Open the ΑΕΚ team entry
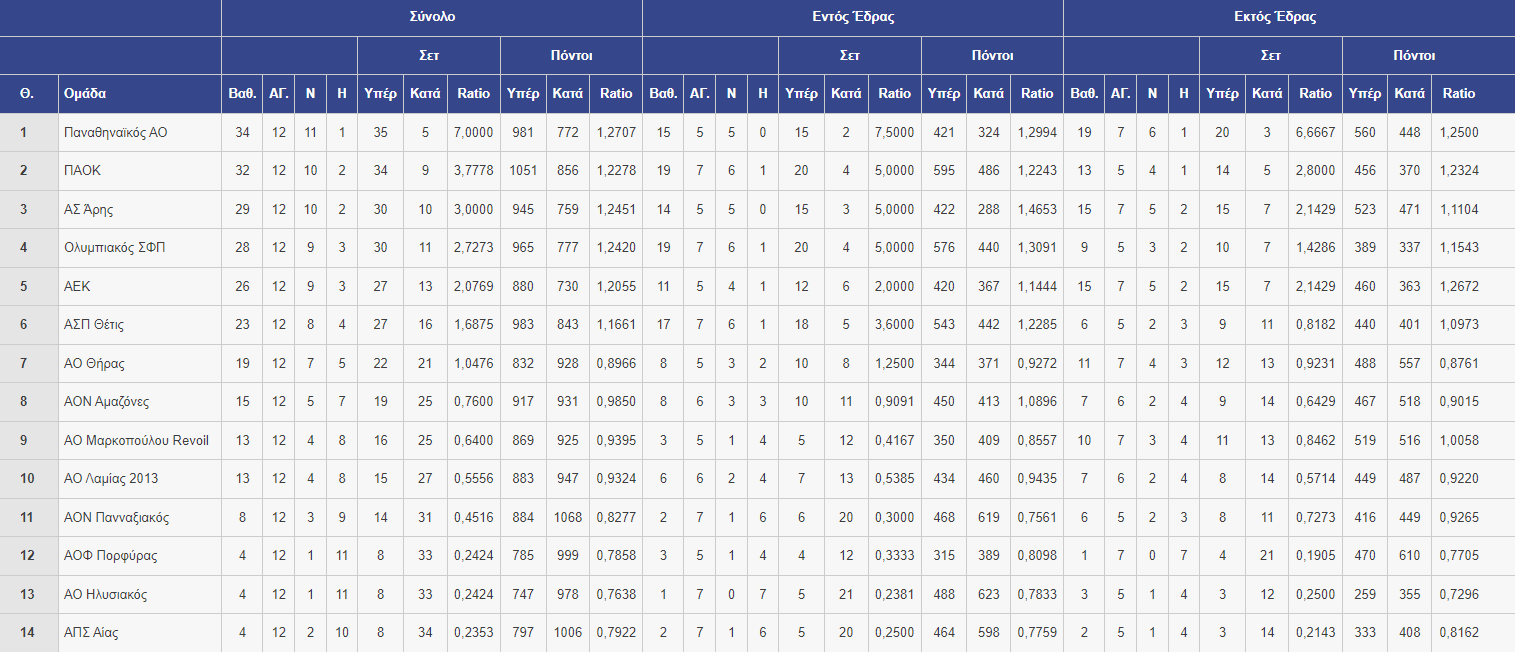 77,286
